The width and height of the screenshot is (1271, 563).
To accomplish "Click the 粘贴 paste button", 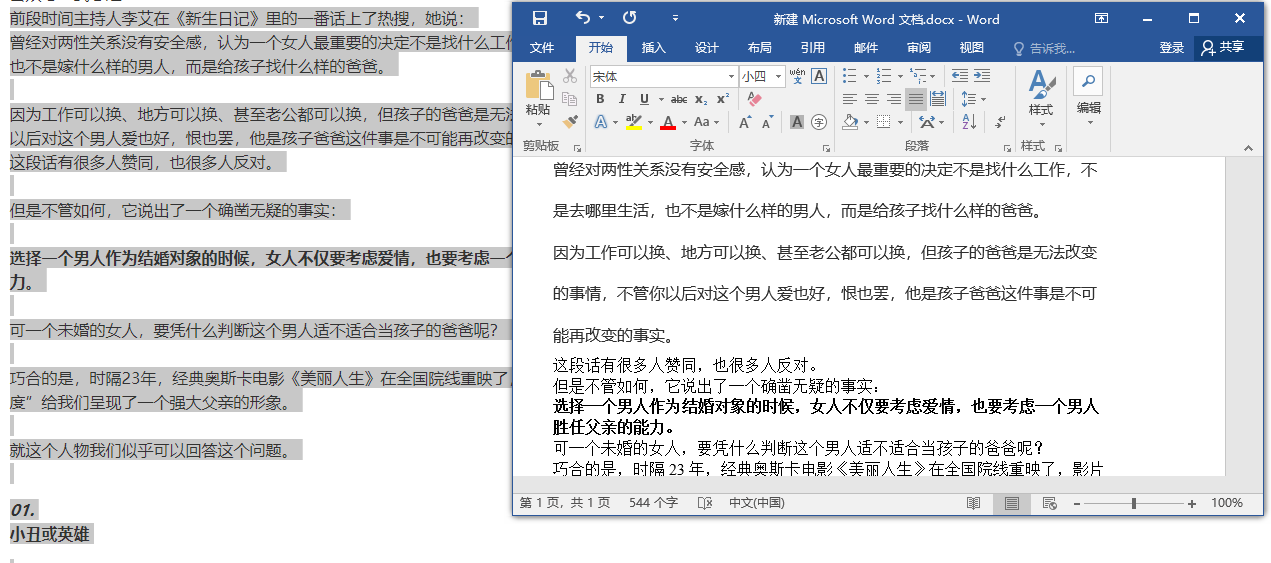I will pyautogui.click(x=538, y=97).
